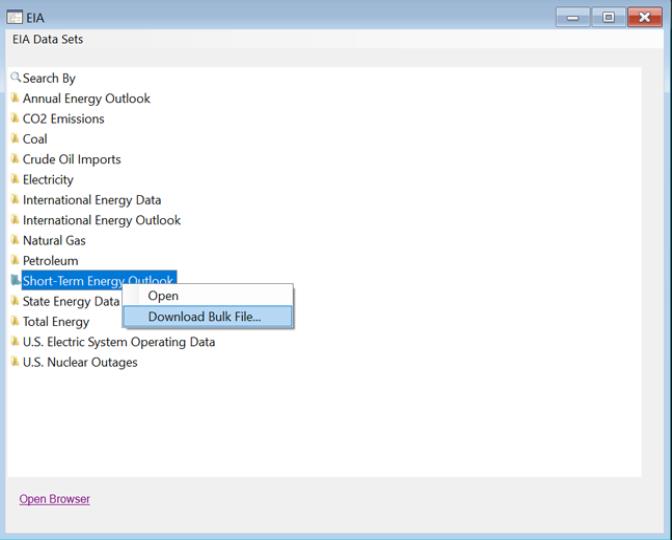Click the Petroleum folder icon
Viewport: 672px width, 540px height.
click(15, 260)
